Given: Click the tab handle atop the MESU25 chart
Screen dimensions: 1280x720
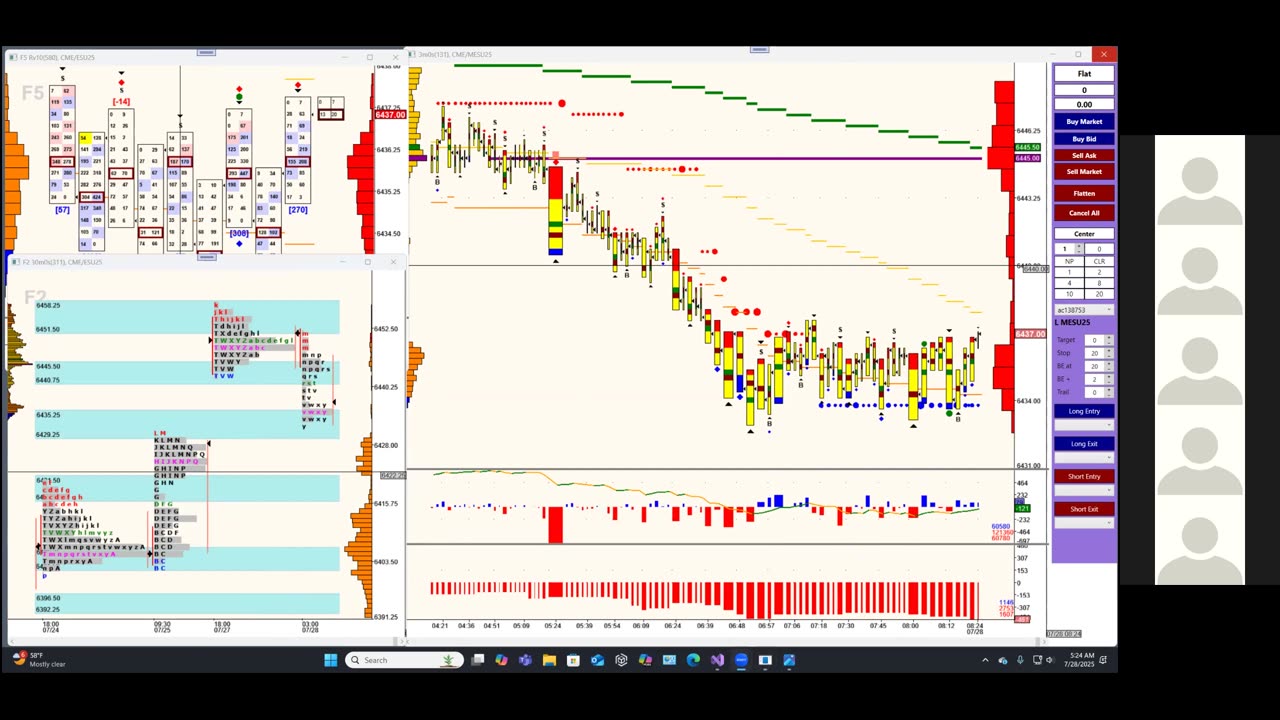Looking at the screenshot, I should coord(759,49).
